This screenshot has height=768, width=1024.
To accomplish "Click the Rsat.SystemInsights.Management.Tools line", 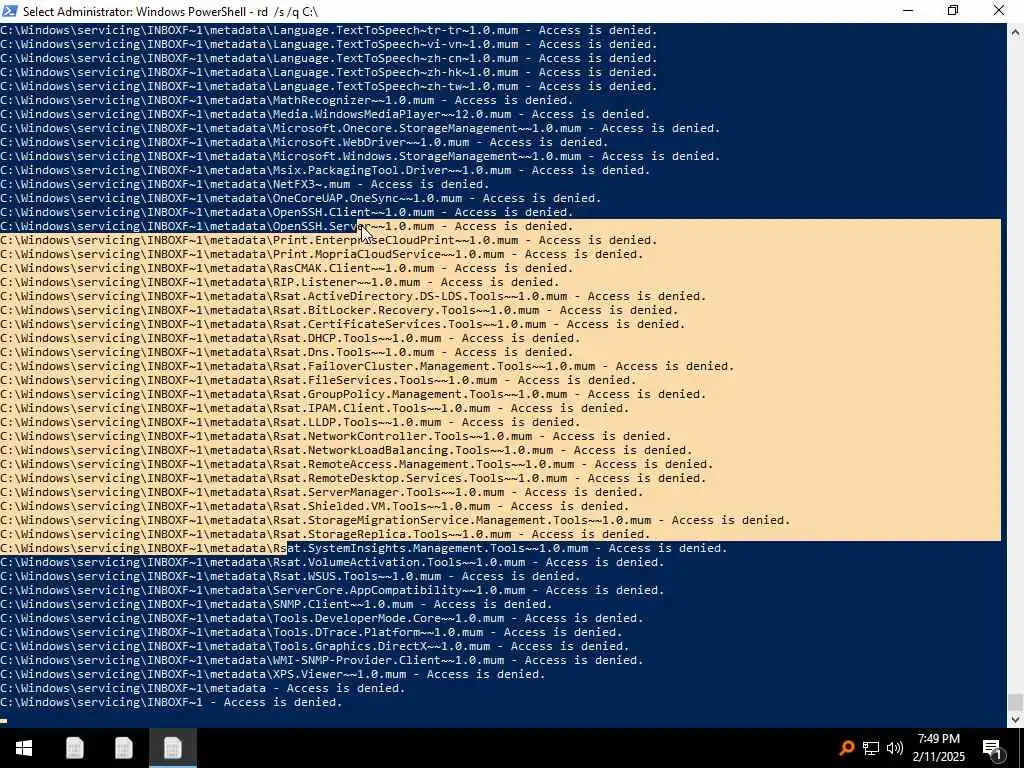I will 364,548.
